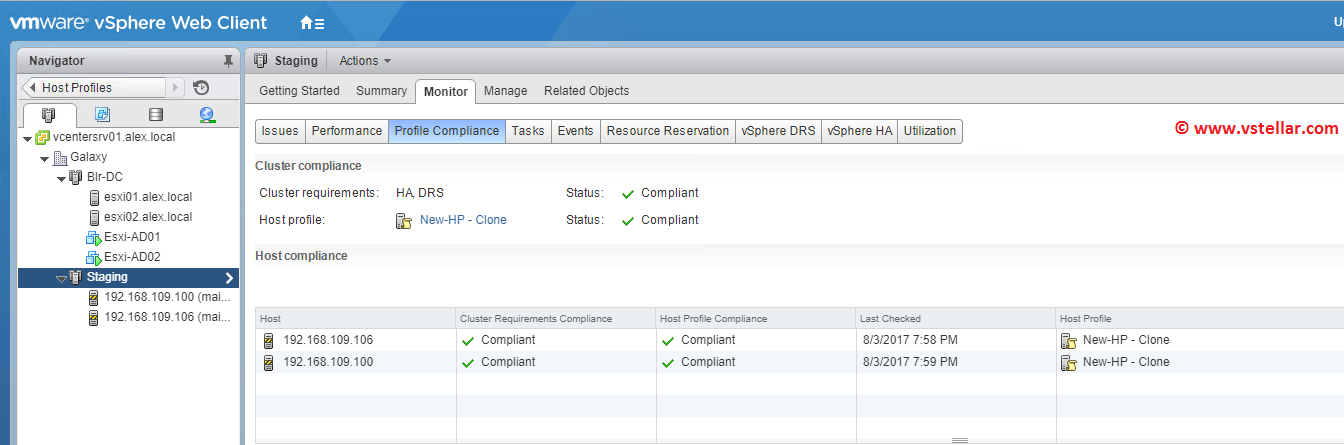Select the VMs and Templates inventory icon
This screenshot has height=445, width=1344.
click(102, 115)
